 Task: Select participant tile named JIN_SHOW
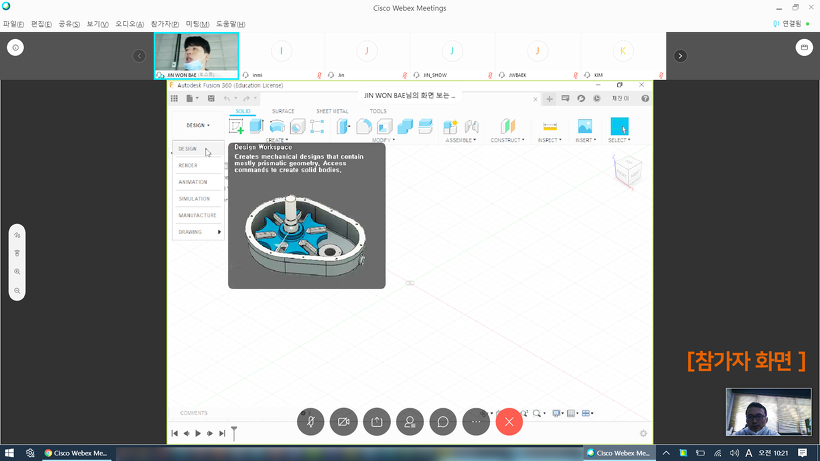[x=452, y=56]
